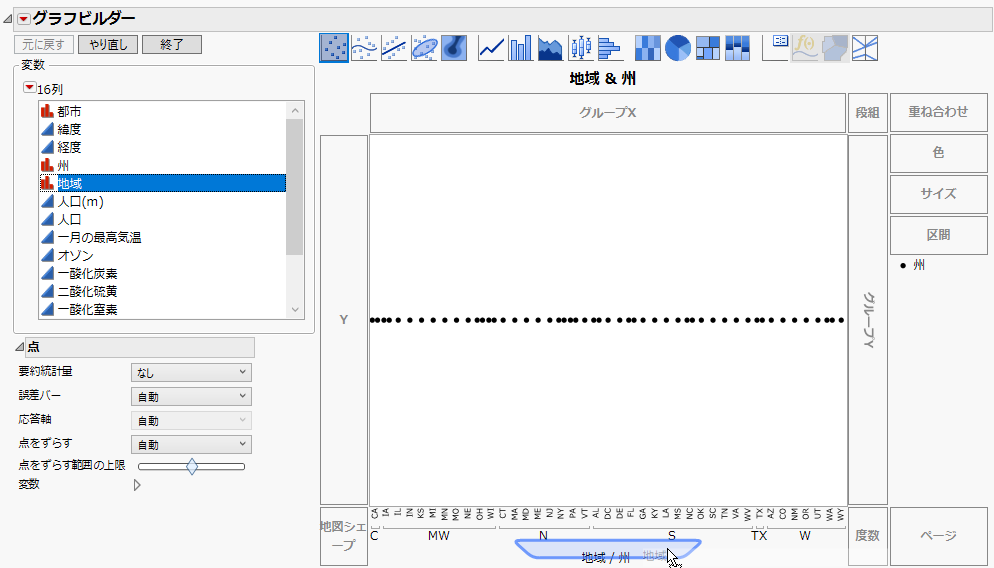994x568 pixels.
Task: Select the Histogram element icon
Action: (610, 48)
